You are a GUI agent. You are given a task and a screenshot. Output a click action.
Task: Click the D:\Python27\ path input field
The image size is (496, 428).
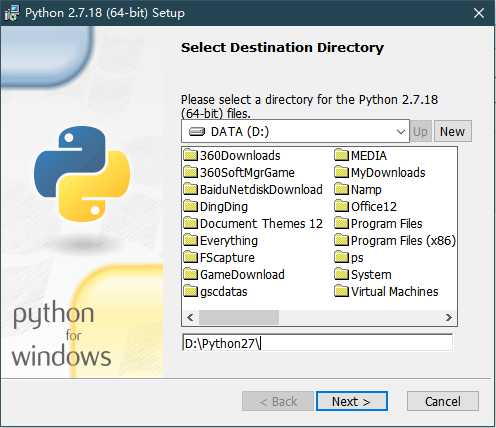tap(317, 343)
